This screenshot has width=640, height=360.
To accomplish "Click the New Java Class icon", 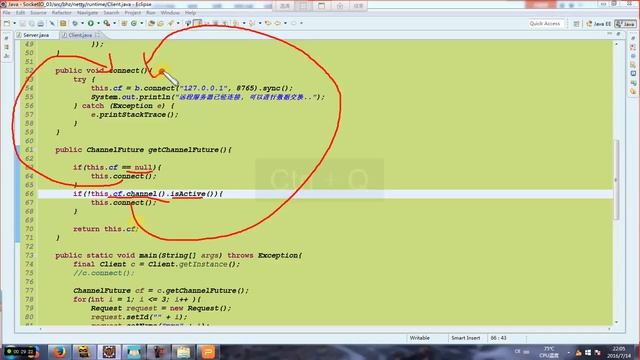I will (x=134, y=23).
